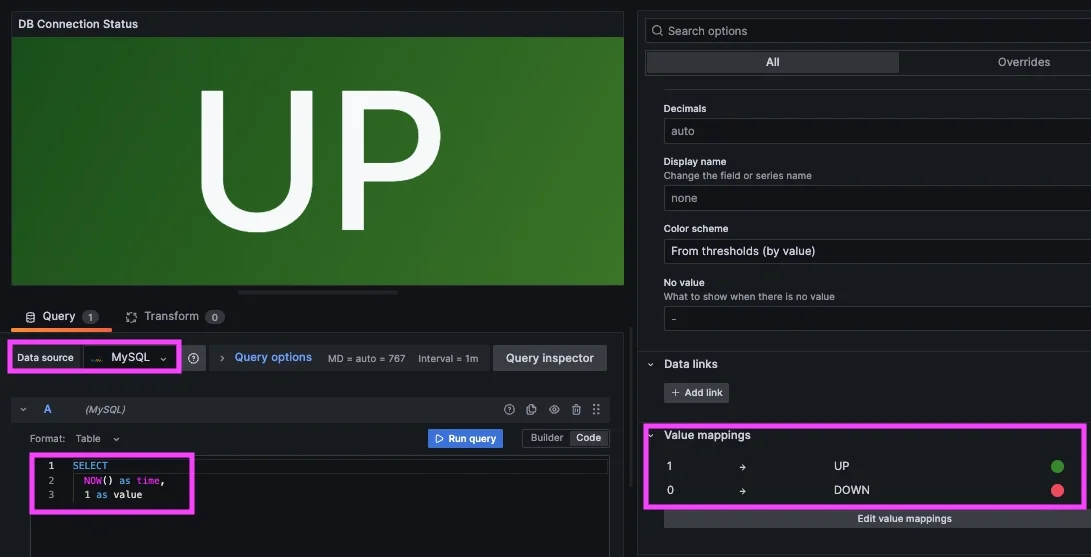Image resolution: width=1091 pixels, height=557 pixels.
Task: Click the DB Connection Status panel title
Action: point(78,24)
